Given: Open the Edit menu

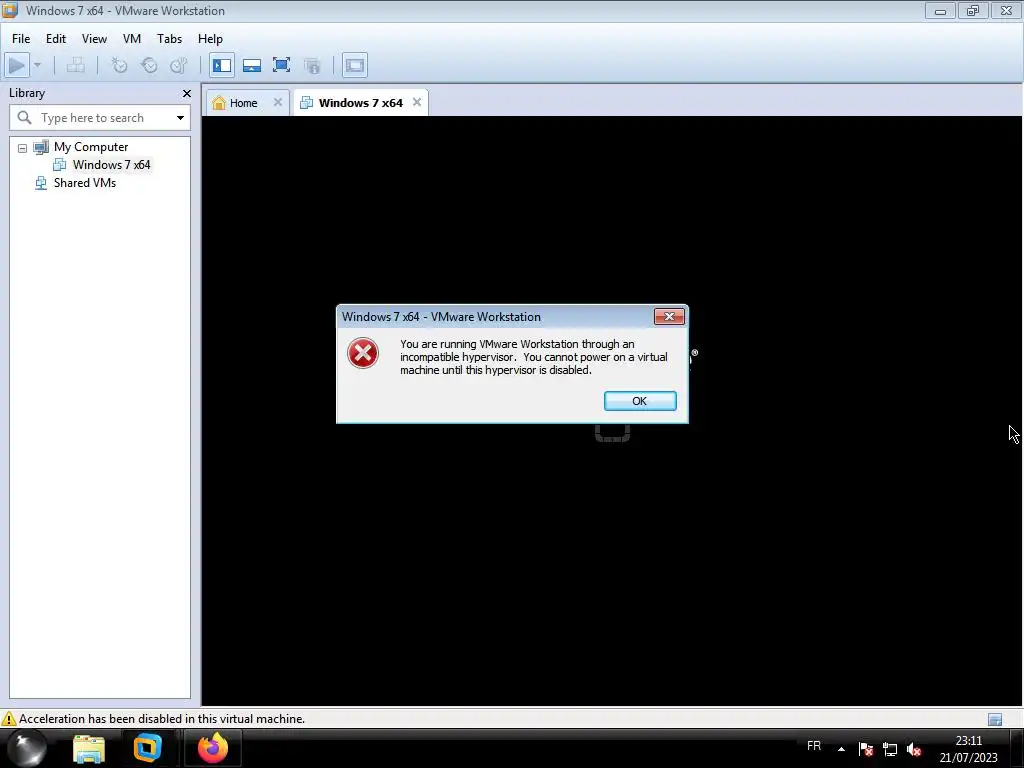Looking at the screenshot, I should click(x=56, y=39).
